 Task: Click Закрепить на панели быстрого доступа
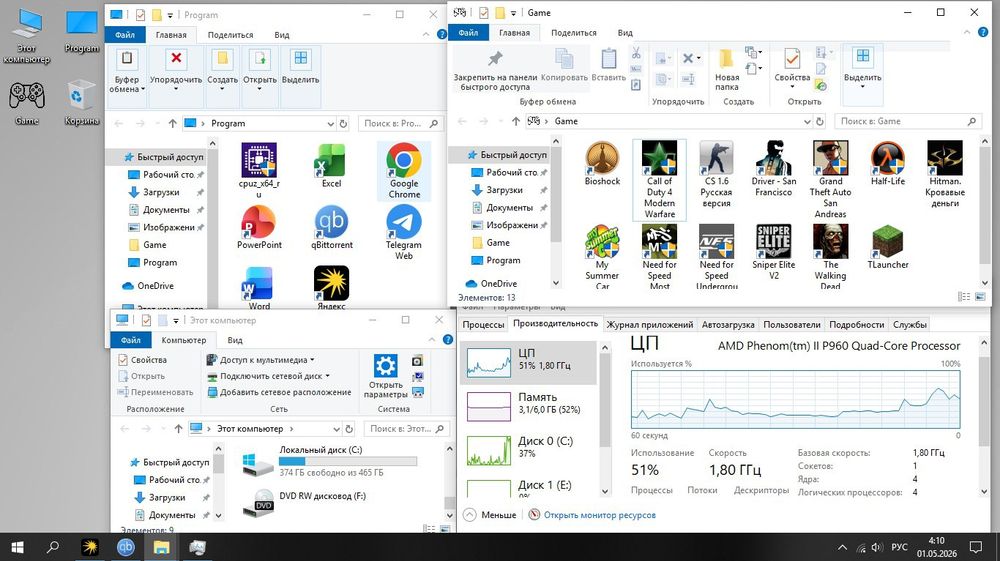[495, 69]
